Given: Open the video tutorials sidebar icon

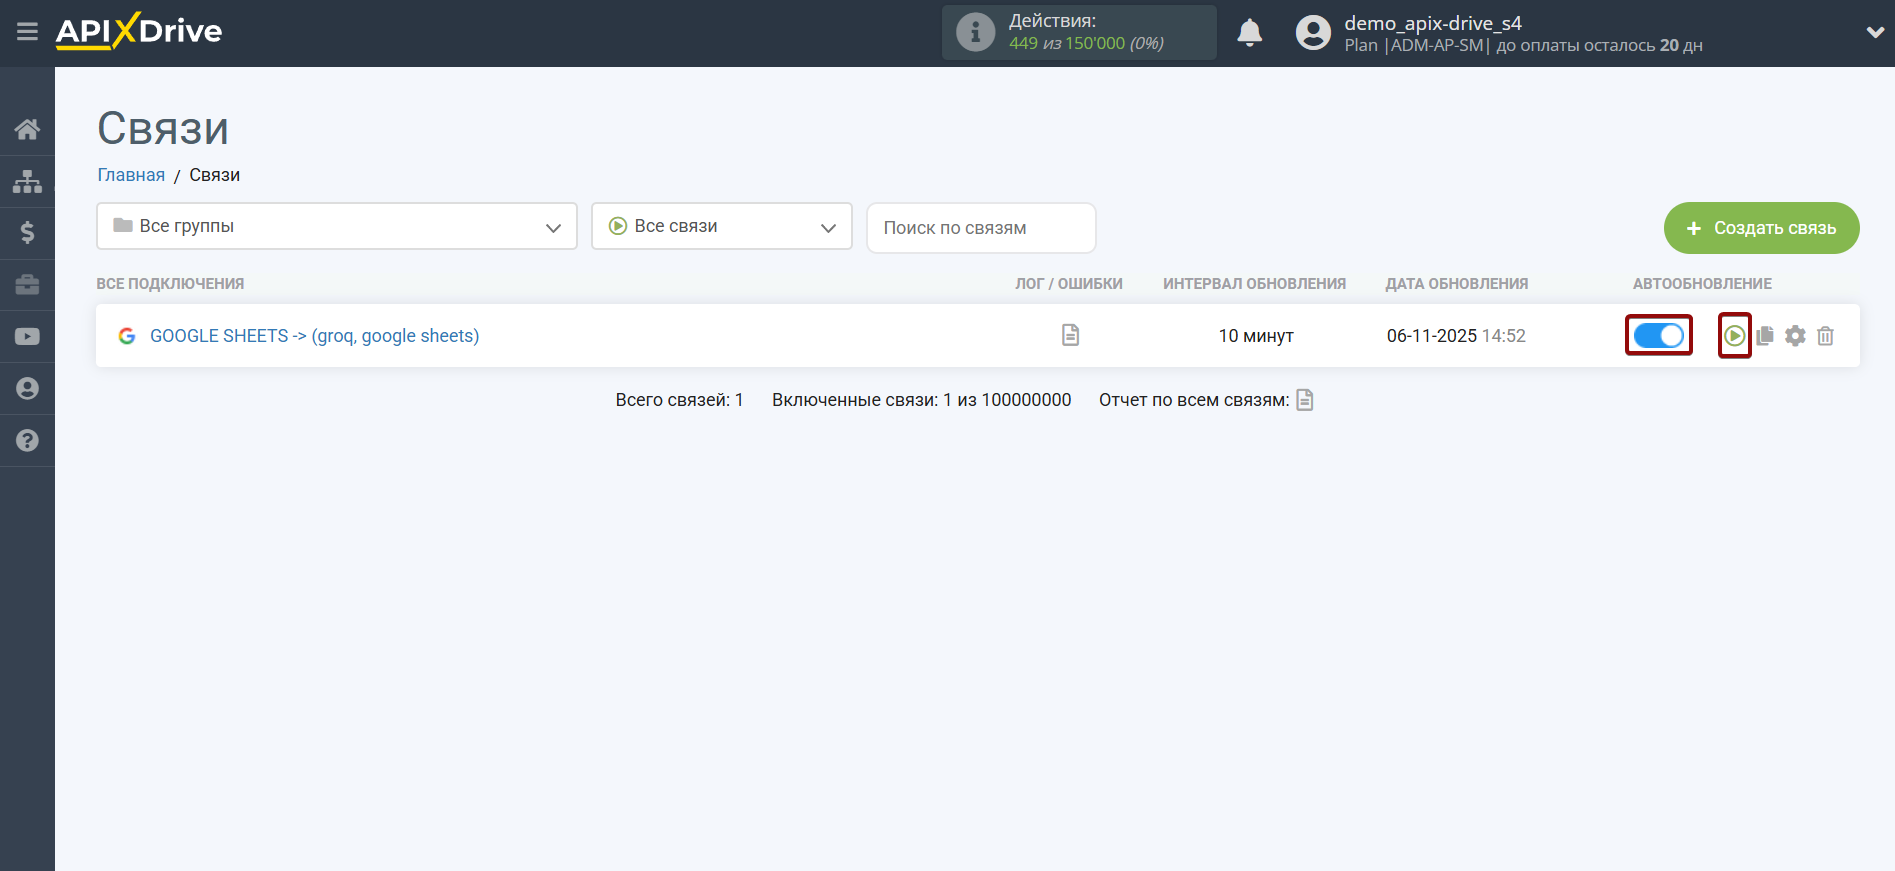Looking at the screenshot, I should click(x=27, y=337).
